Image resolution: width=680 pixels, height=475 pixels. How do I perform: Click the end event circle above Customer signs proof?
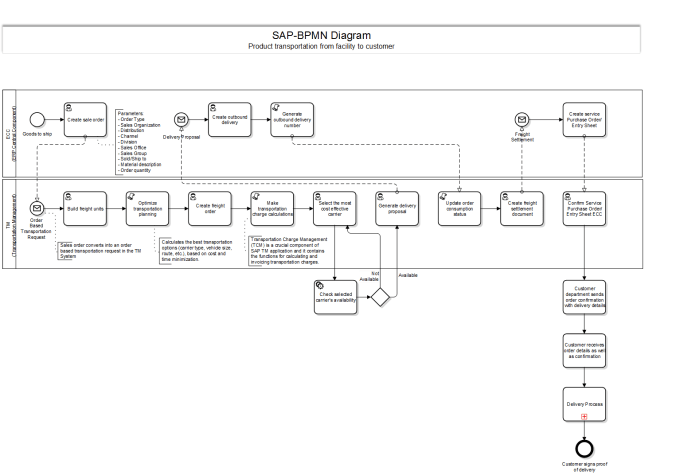(584, 449)
